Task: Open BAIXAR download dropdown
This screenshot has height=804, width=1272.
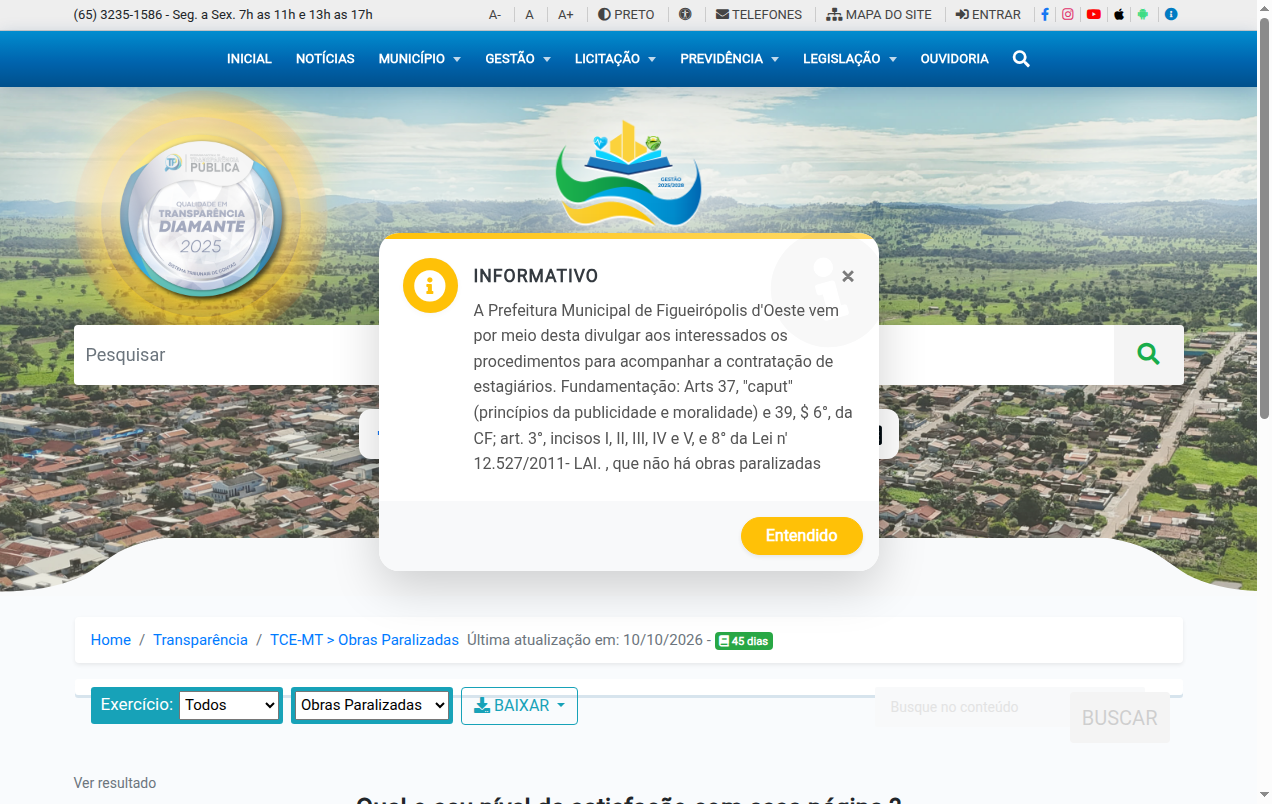Action: pyautogui.click(x=519, y=706)
